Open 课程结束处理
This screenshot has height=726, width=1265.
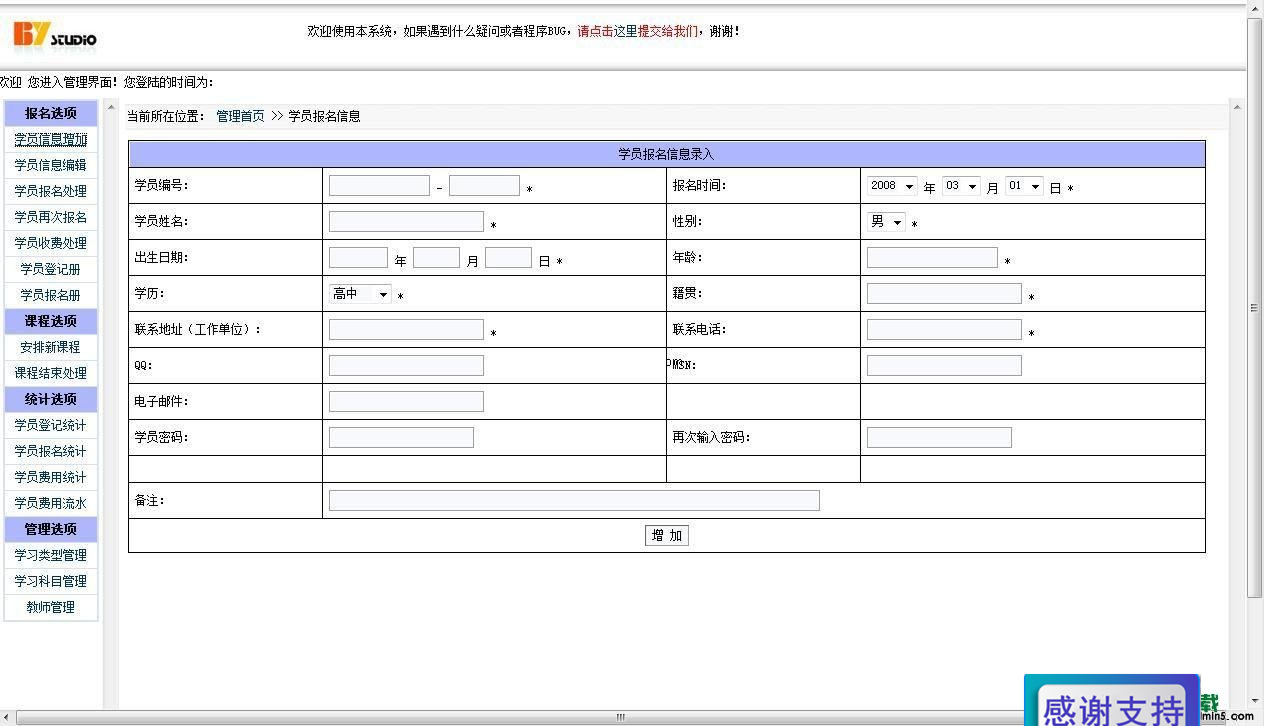[51, 373]
